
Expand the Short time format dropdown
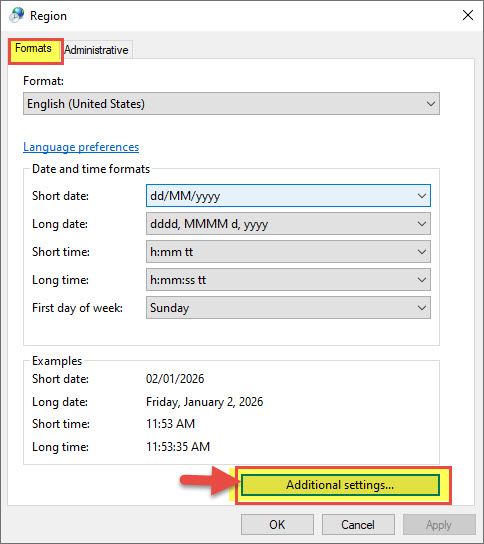click(288, 252)
